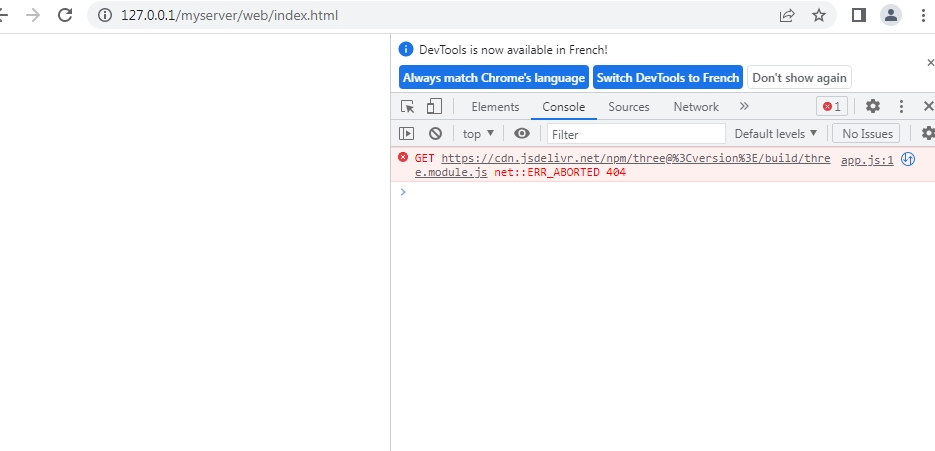
Task: Open the failed three.module.js URL link
Action: click(623, 165)
